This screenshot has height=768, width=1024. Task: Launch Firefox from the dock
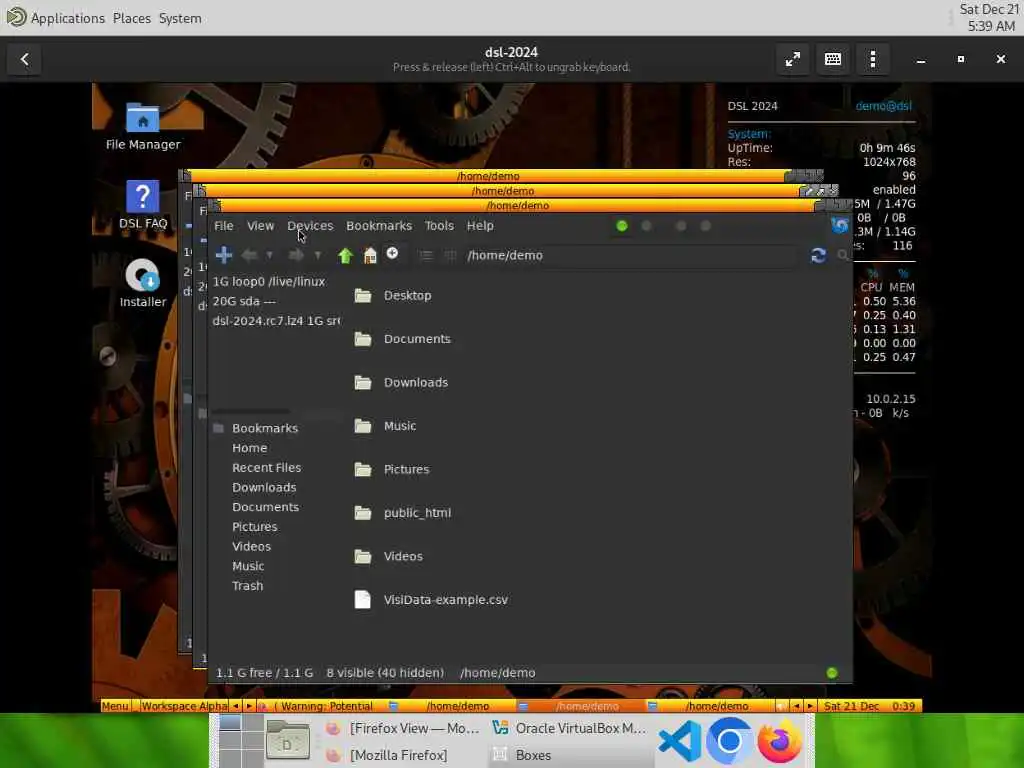point(780,741)
